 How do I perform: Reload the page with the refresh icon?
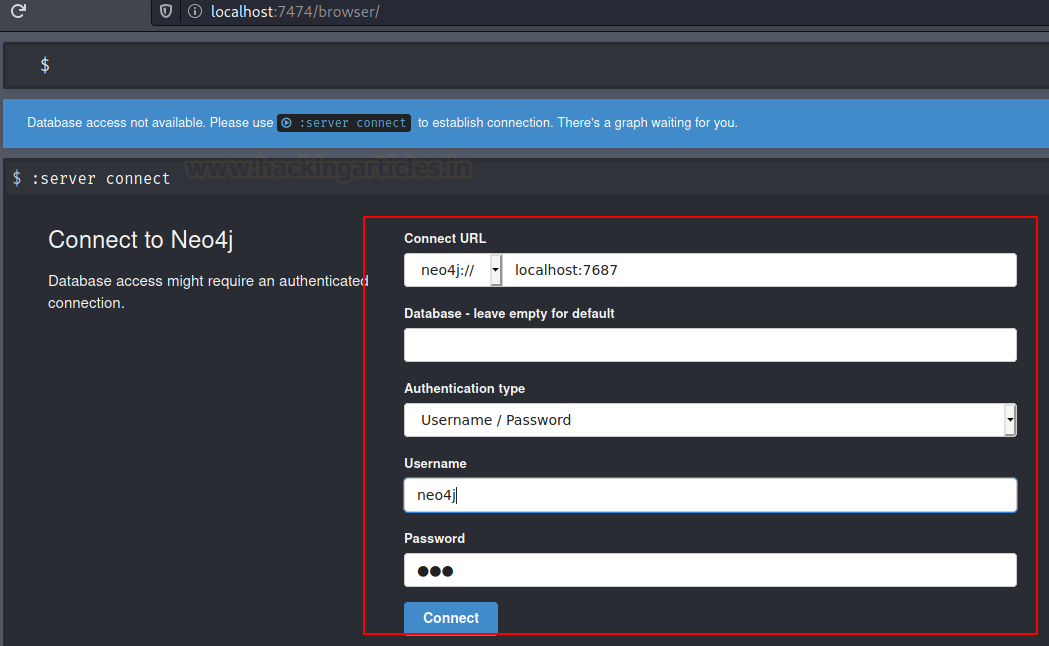[18, 11]
